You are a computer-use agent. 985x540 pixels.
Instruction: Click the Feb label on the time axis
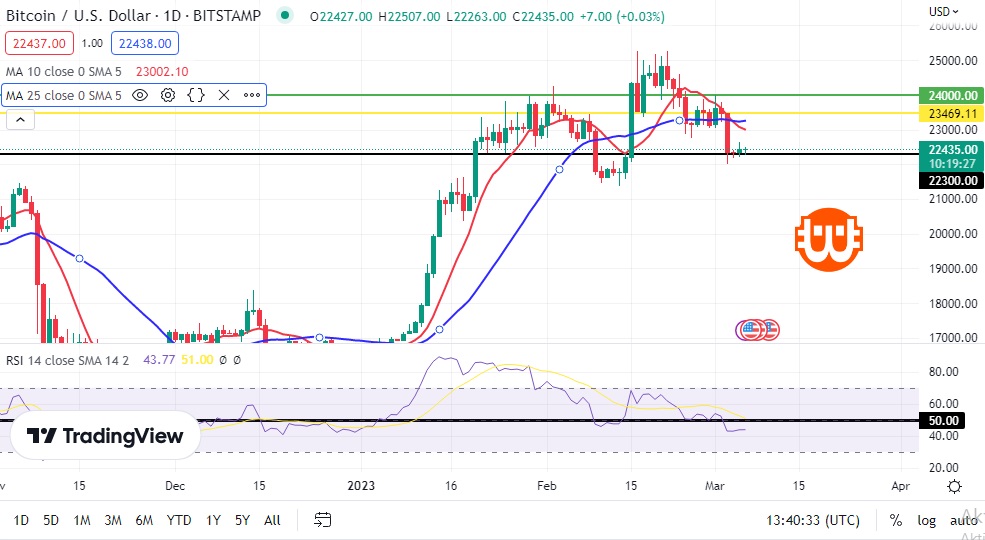[x=547, y=486]
